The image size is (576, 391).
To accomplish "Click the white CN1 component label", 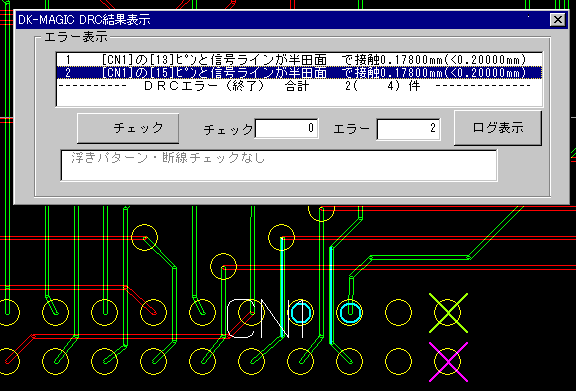I will click(x=266, y=318).
